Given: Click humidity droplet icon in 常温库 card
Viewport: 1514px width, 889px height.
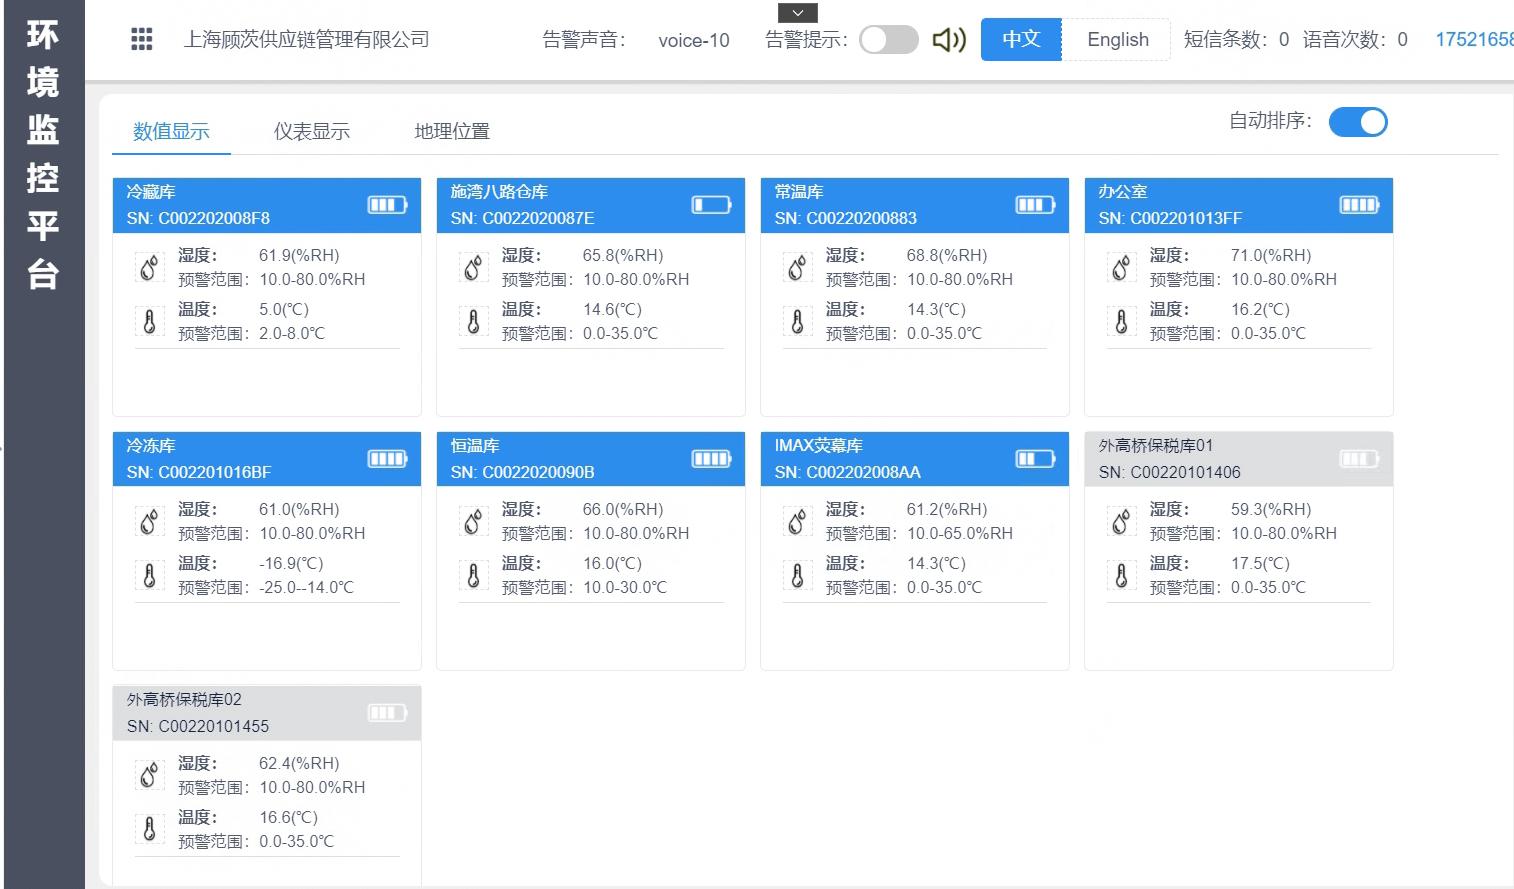Looking at the screenshot, I should click(x=797, y=268).
